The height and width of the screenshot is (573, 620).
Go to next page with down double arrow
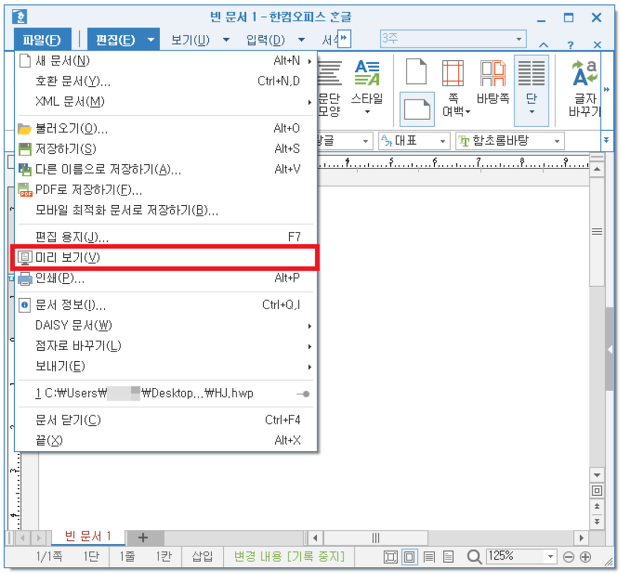click(597, 521)
